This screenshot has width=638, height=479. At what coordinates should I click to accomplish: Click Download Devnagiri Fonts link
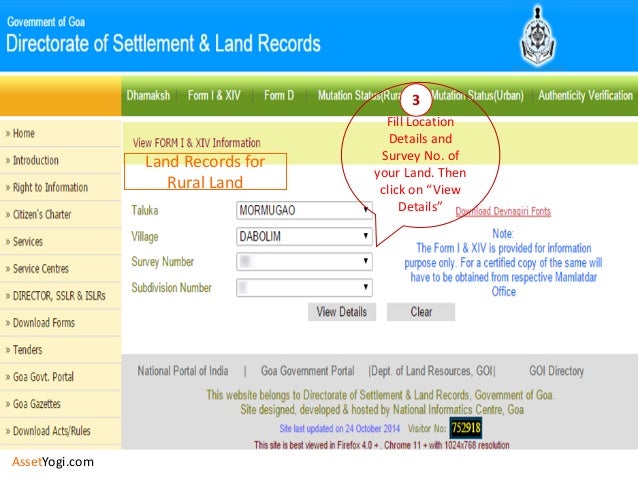pyautogui.click(x=503, y=212)
